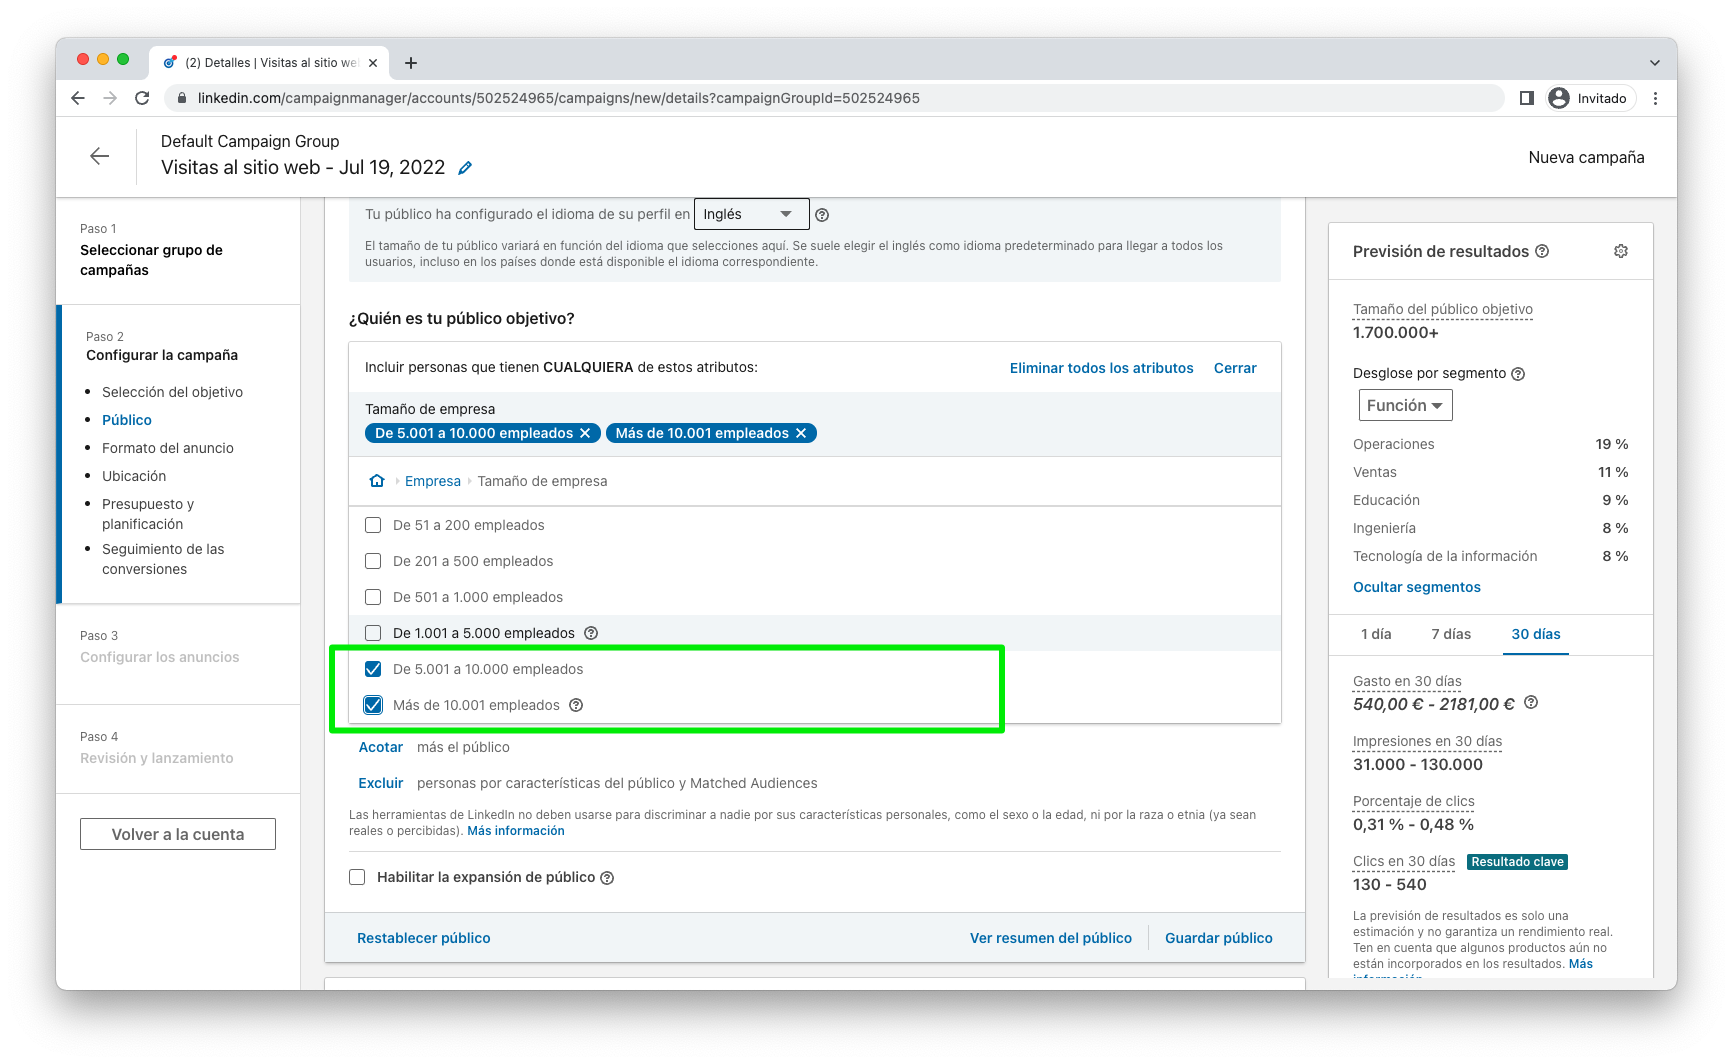Switch forecast to the 1 día tab
Viewport: 1733px width, 1064px height.
[1376, 634]
